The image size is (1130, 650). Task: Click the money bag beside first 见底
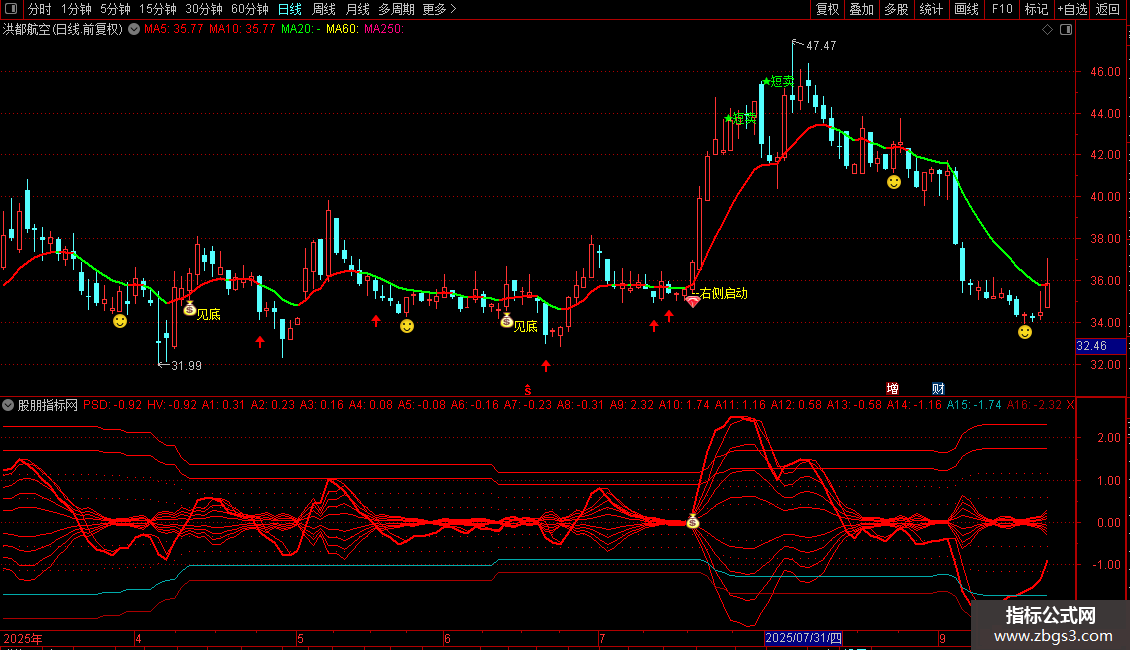190,308
